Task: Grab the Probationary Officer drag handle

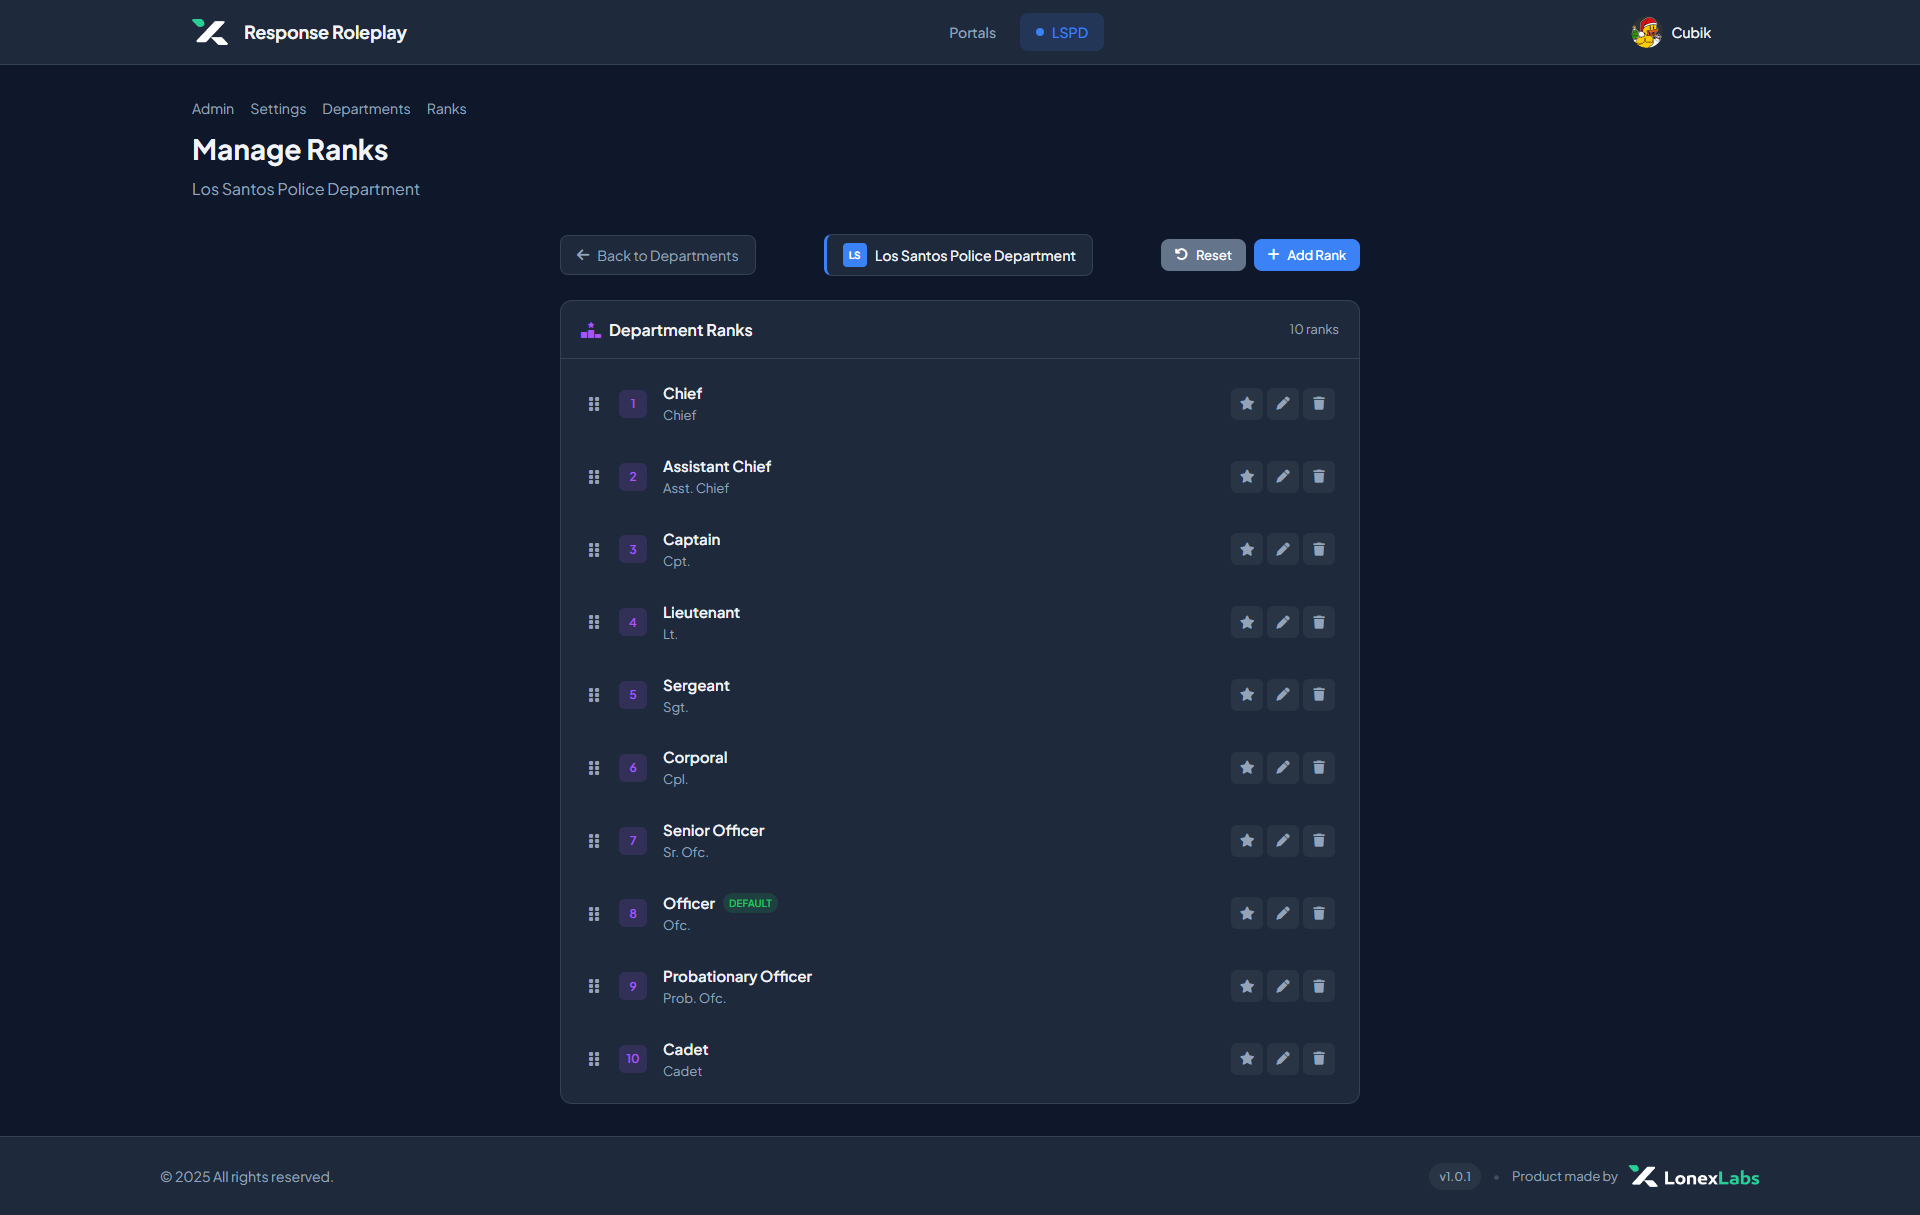Action: pyautogui.click(x=594, y=986)
